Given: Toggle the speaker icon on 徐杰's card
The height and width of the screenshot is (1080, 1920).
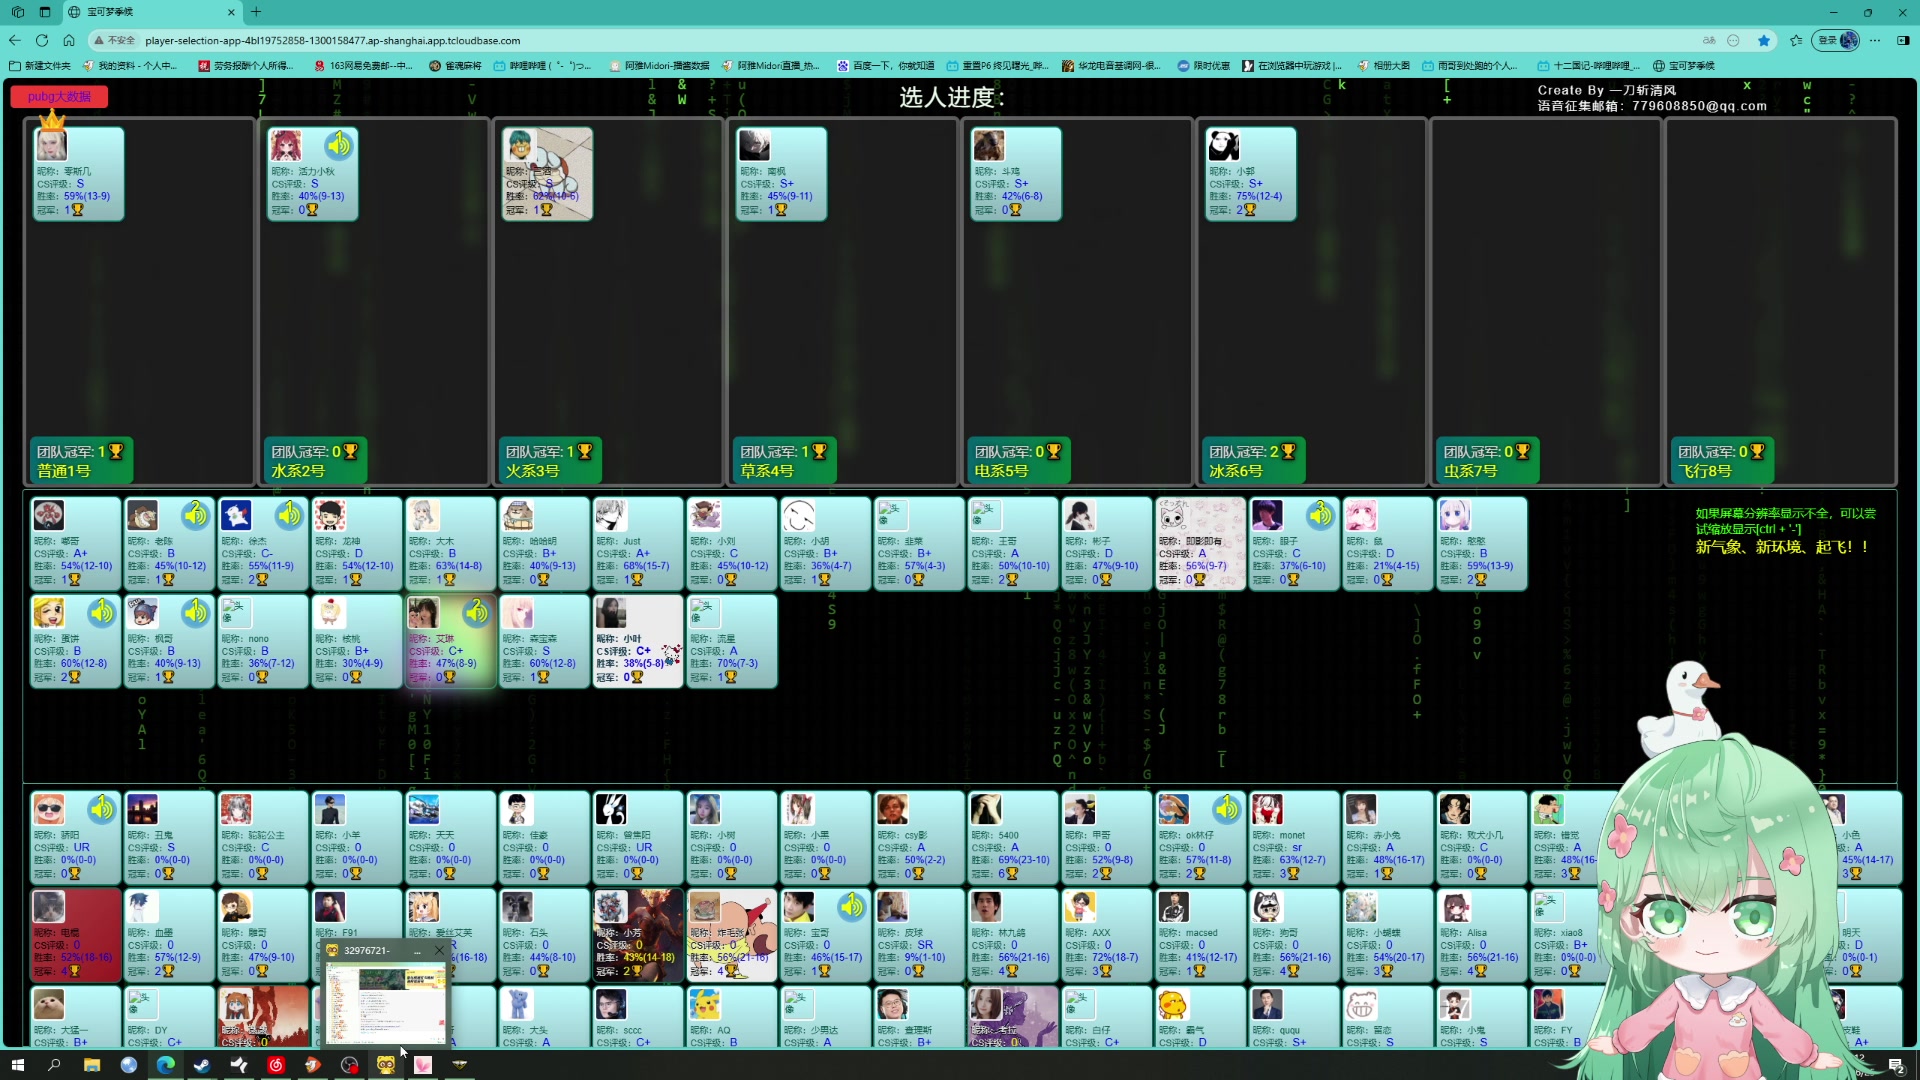Looking at the screenshot, I should coord(288,515).
